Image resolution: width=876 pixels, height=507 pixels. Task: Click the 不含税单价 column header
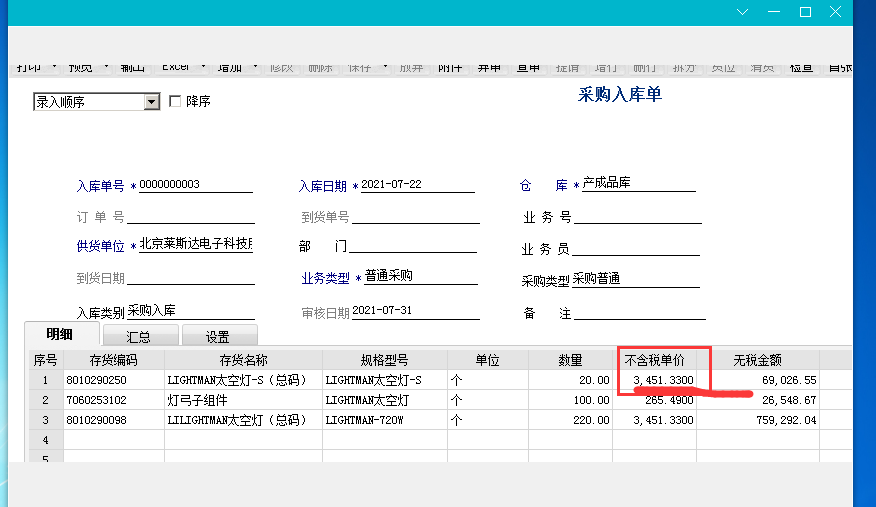pos(655,360)
